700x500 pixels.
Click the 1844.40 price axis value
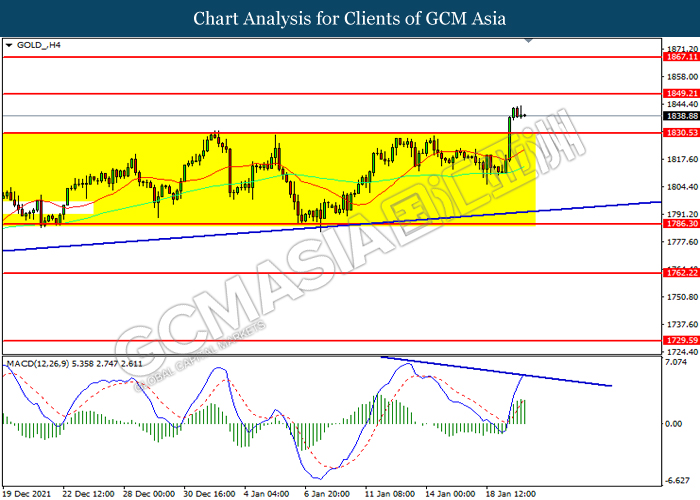tap(682, 104)
